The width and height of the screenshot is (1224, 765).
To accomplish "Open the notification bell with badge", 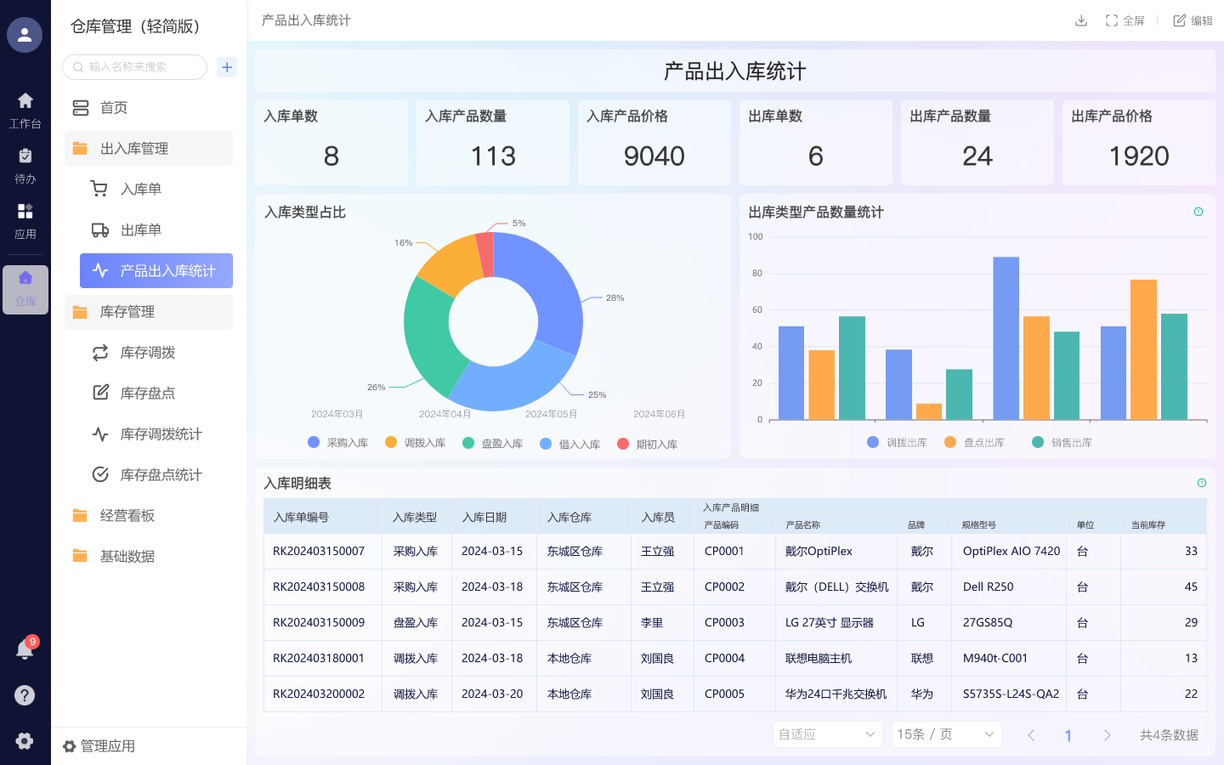I will [x=25, y=650].
